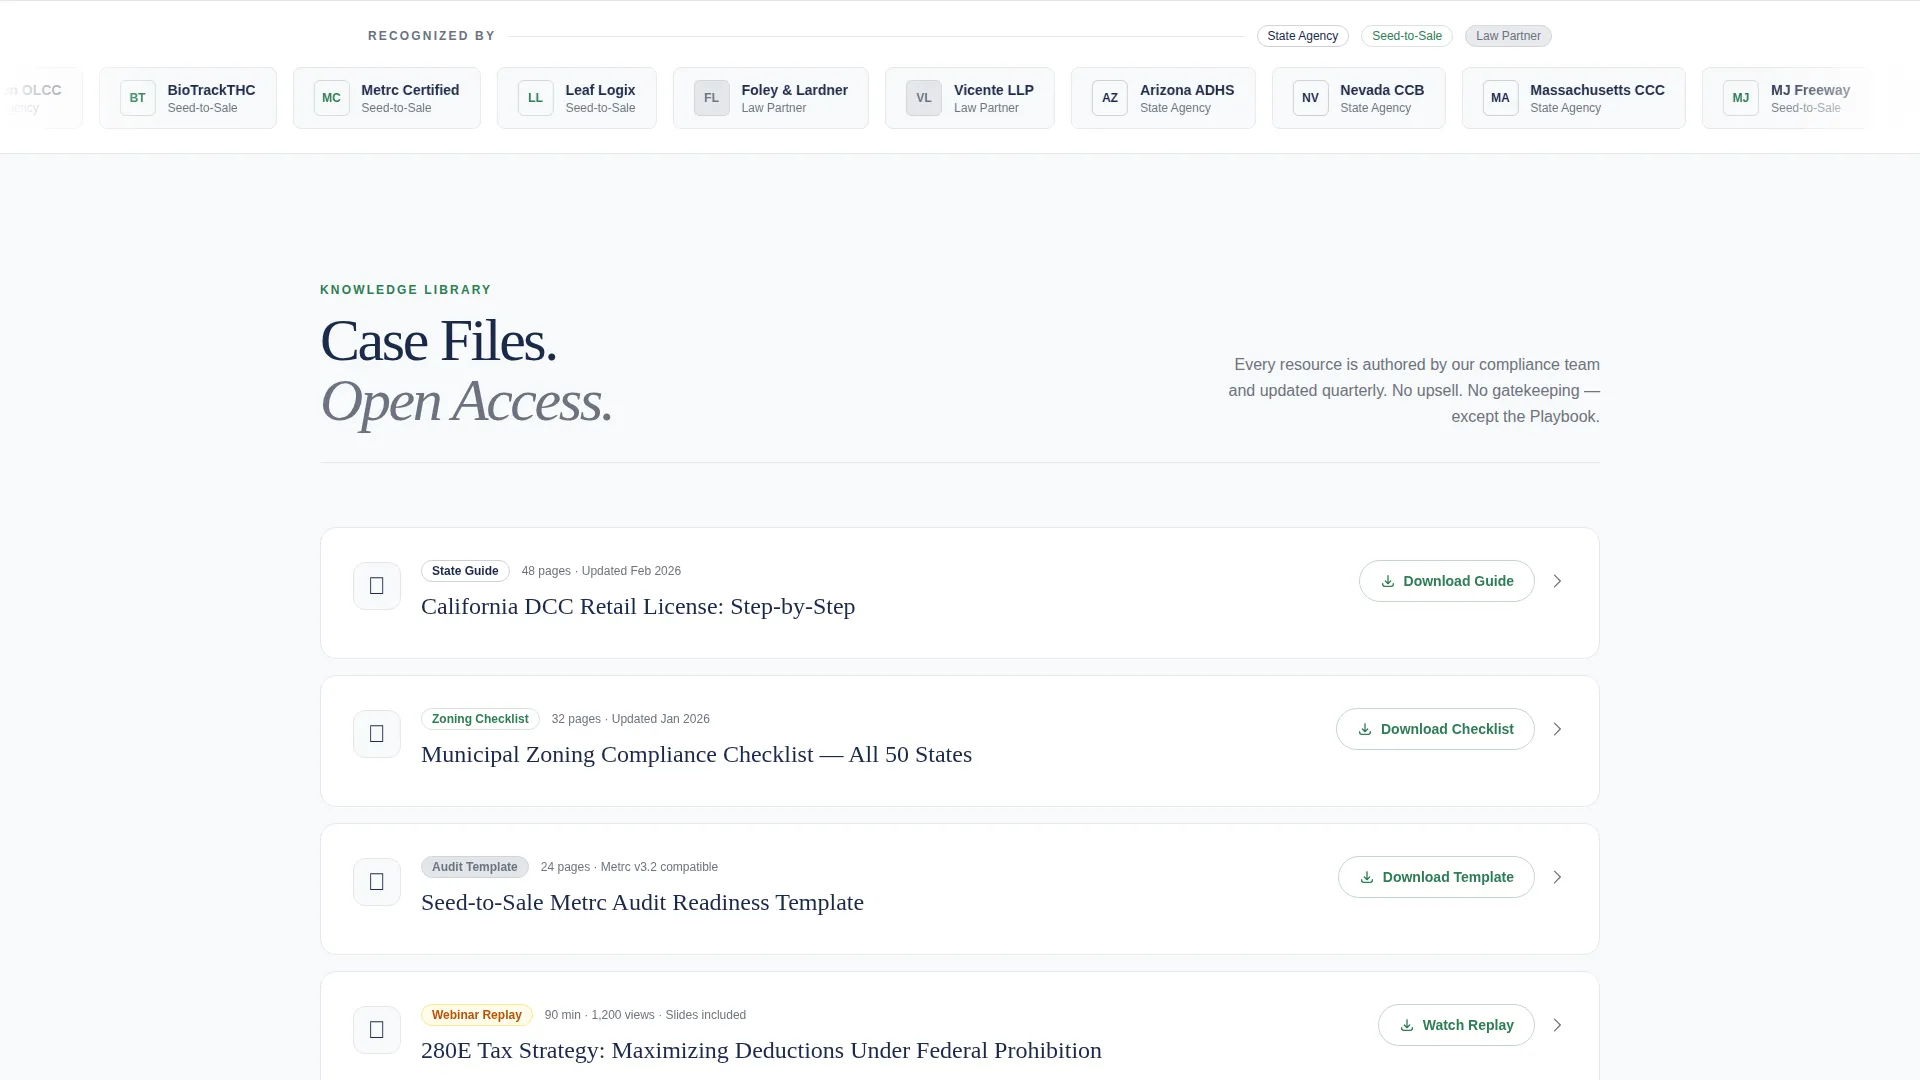
Task: Select the Leaf Logix partner name
Action: (x=600, y=90)
